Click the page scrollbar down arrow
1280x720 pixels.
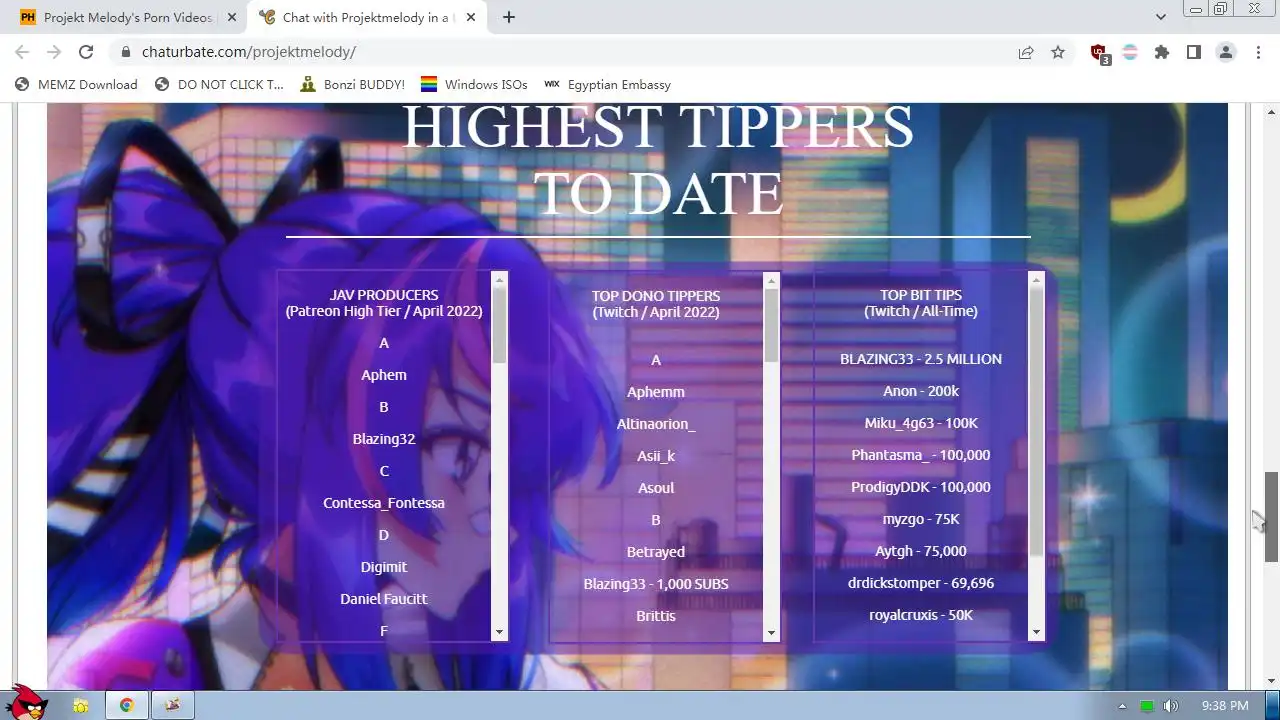1271,680
